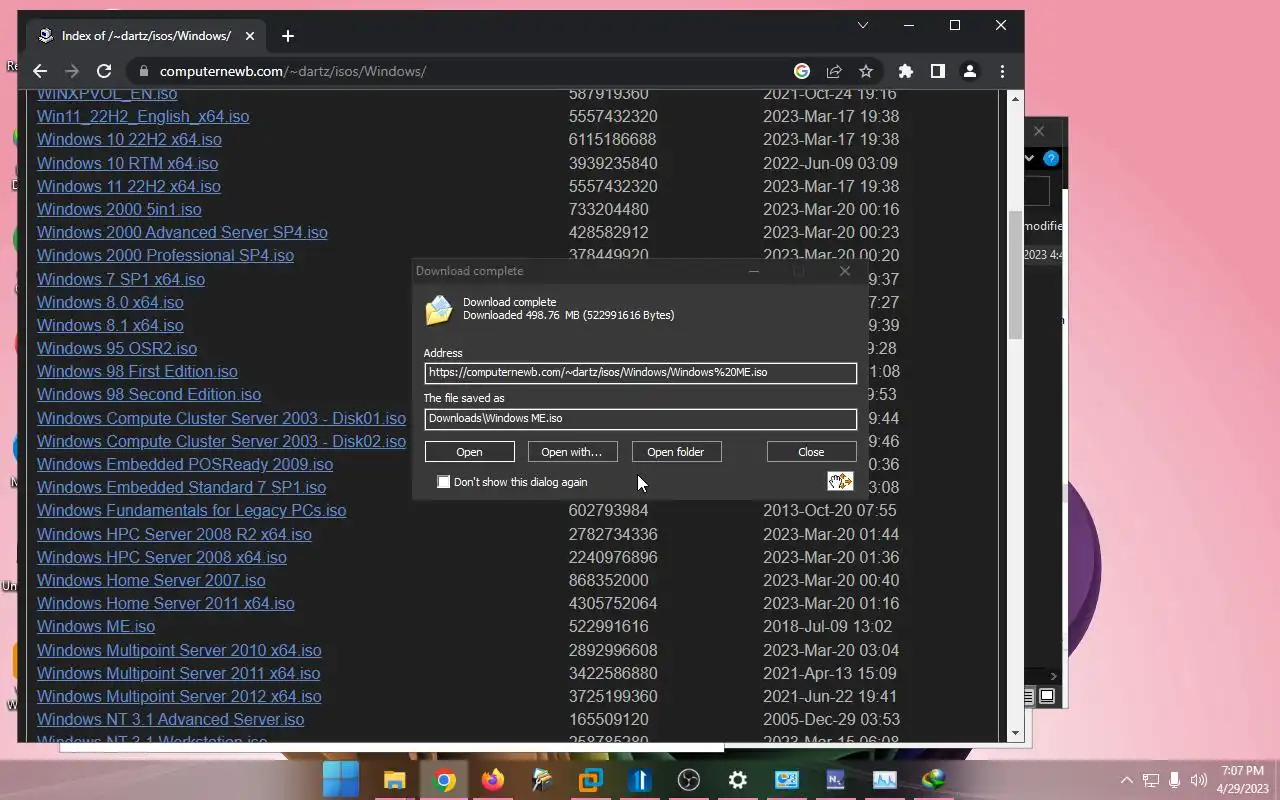Viewport: 1280px width, 800px height.
Task: Switch background window to large icons view
Action: (x=1047, y=695)
